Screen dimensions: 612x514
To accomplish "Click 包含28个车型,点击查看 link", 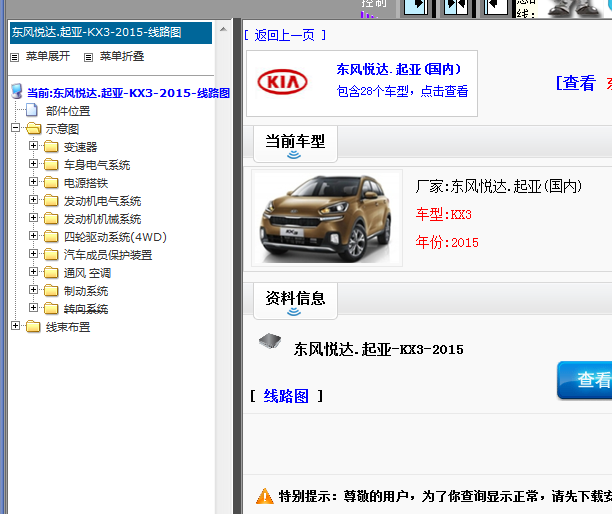I will click(x=402, y=91).
